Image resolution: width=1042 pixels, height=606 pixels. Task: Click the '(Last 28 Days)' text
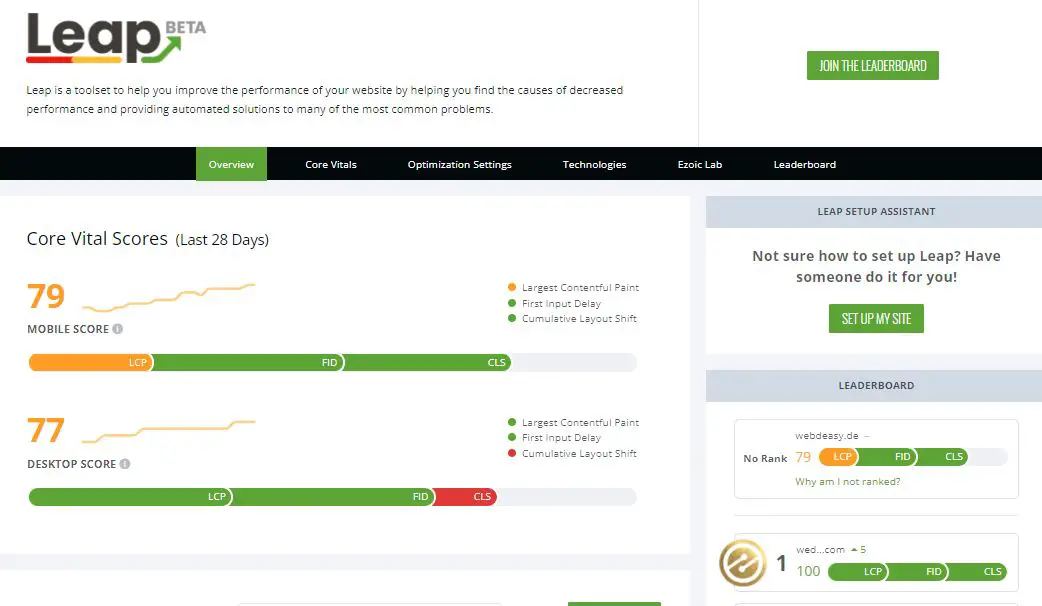click(x=222, y=240)
